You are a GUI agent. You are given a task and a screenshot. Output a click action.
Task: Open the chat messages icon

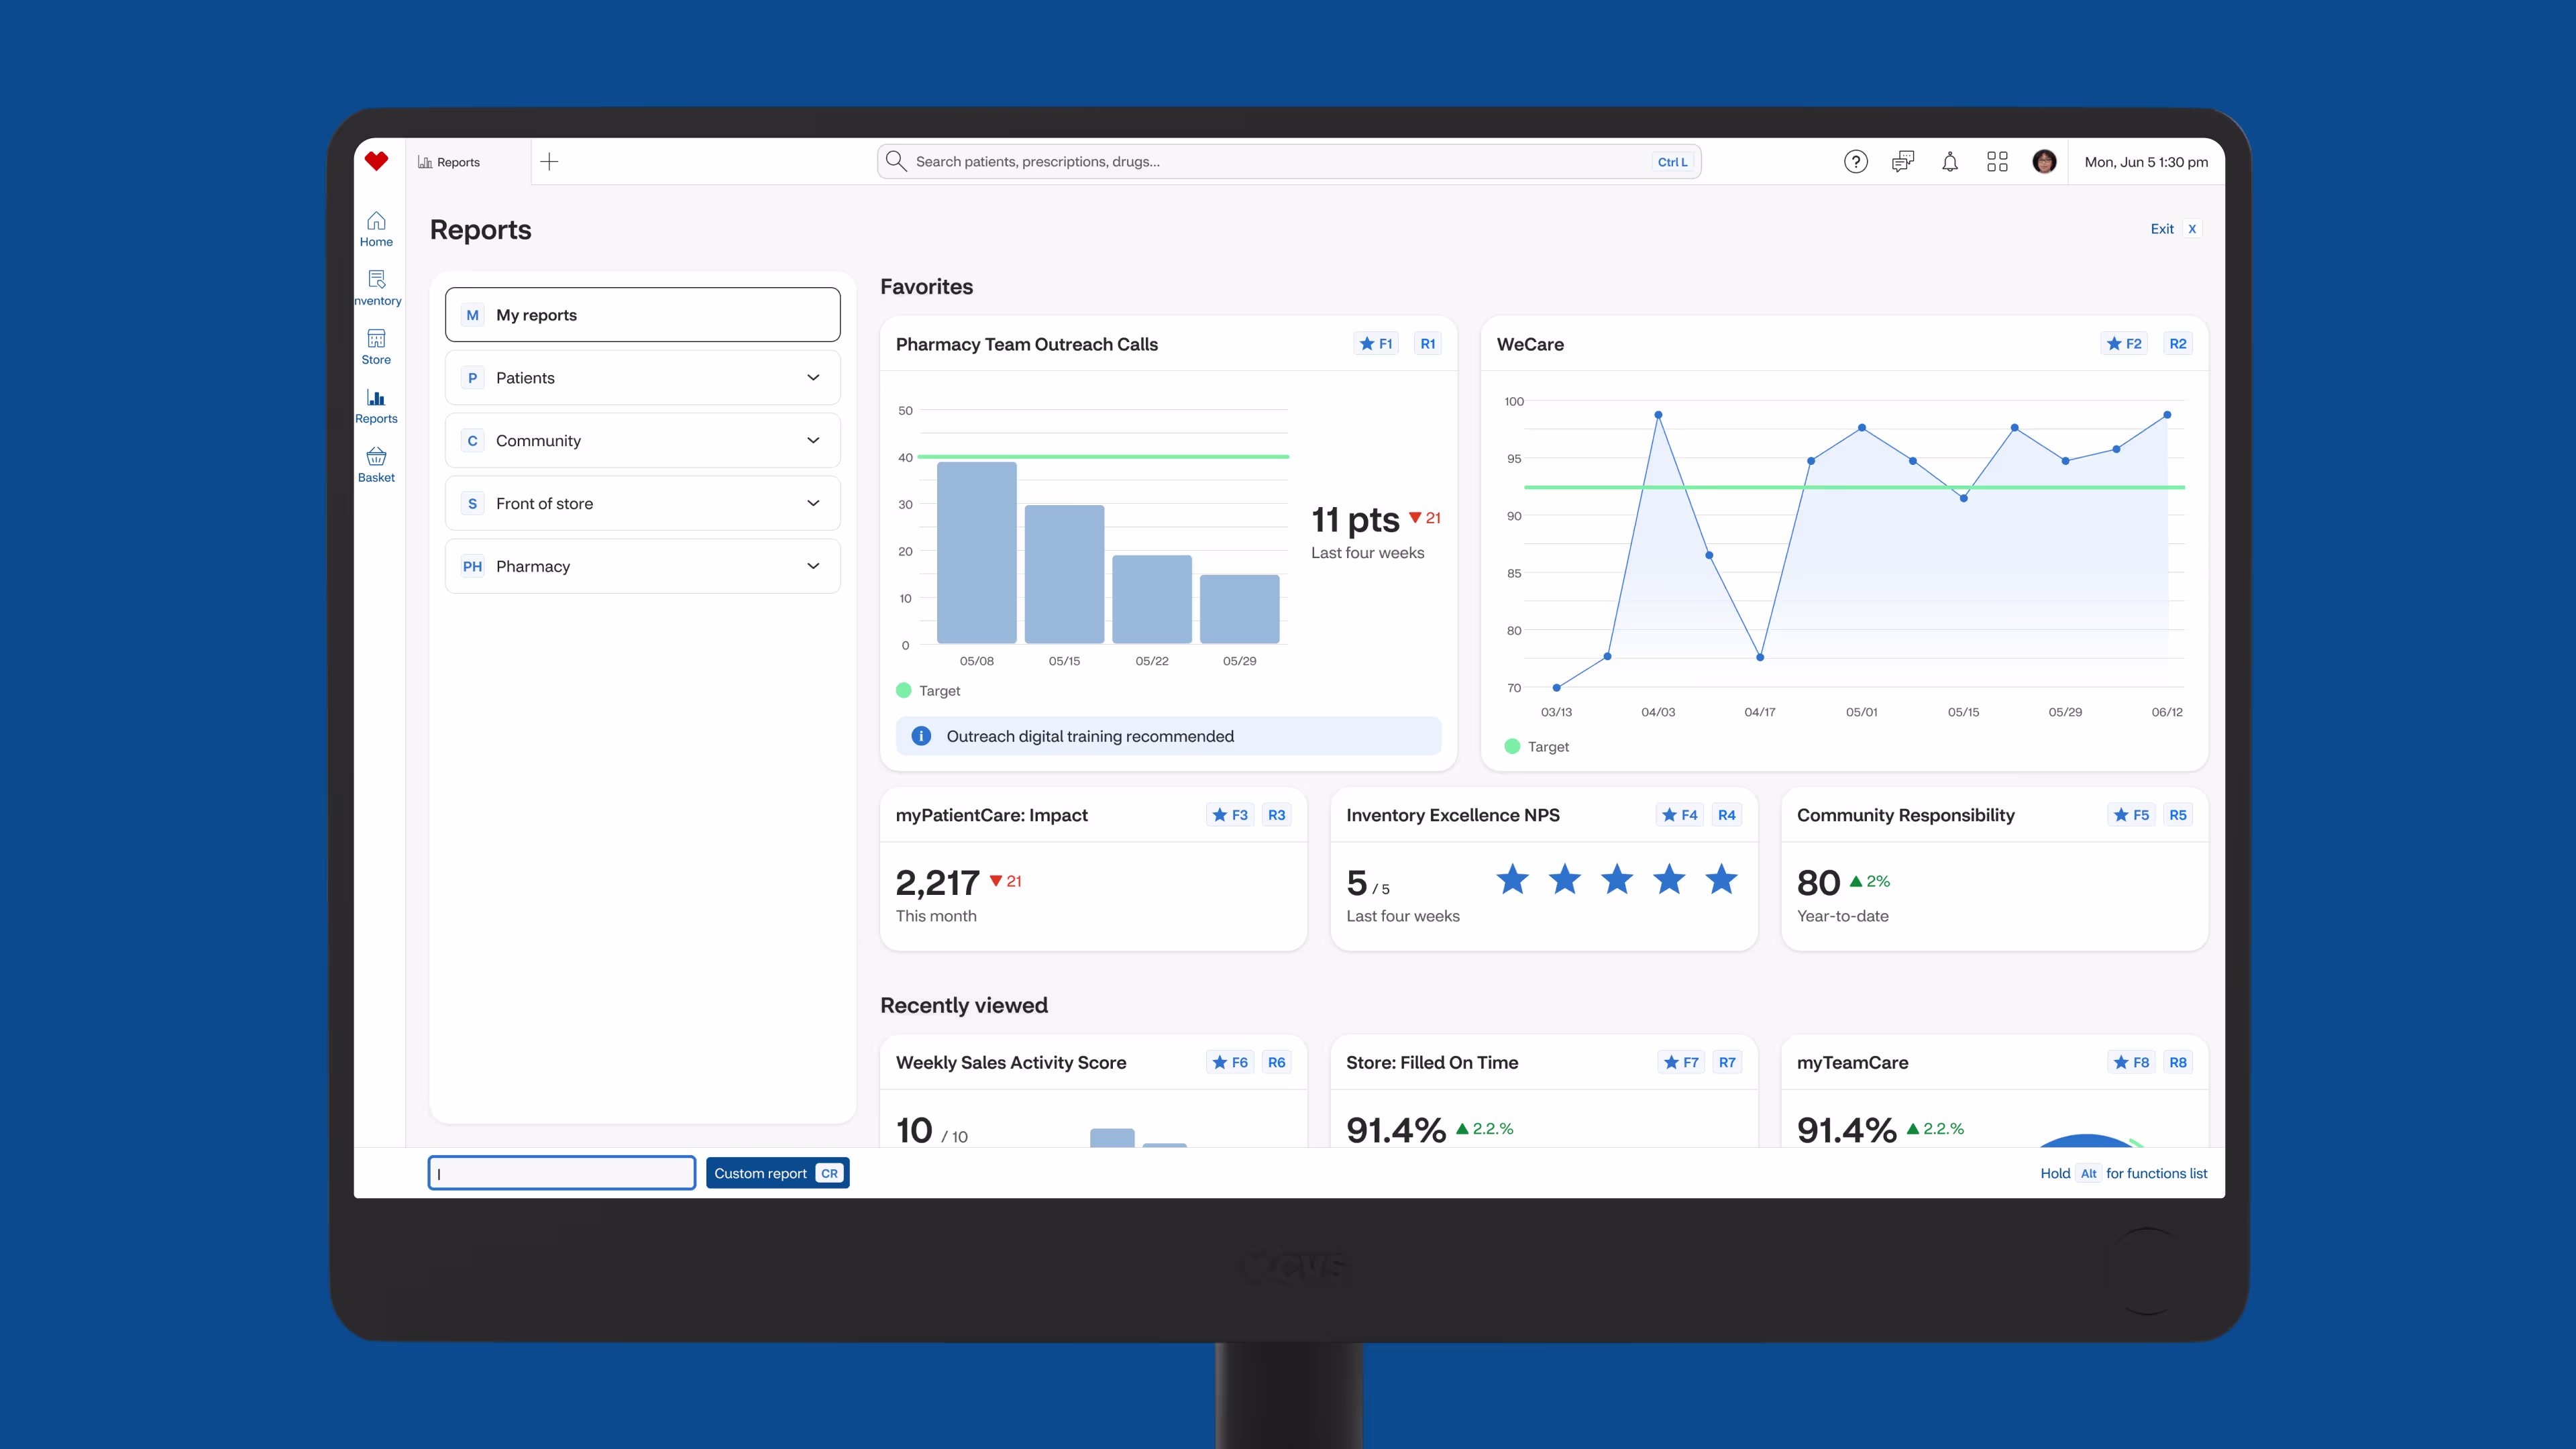1902,162
